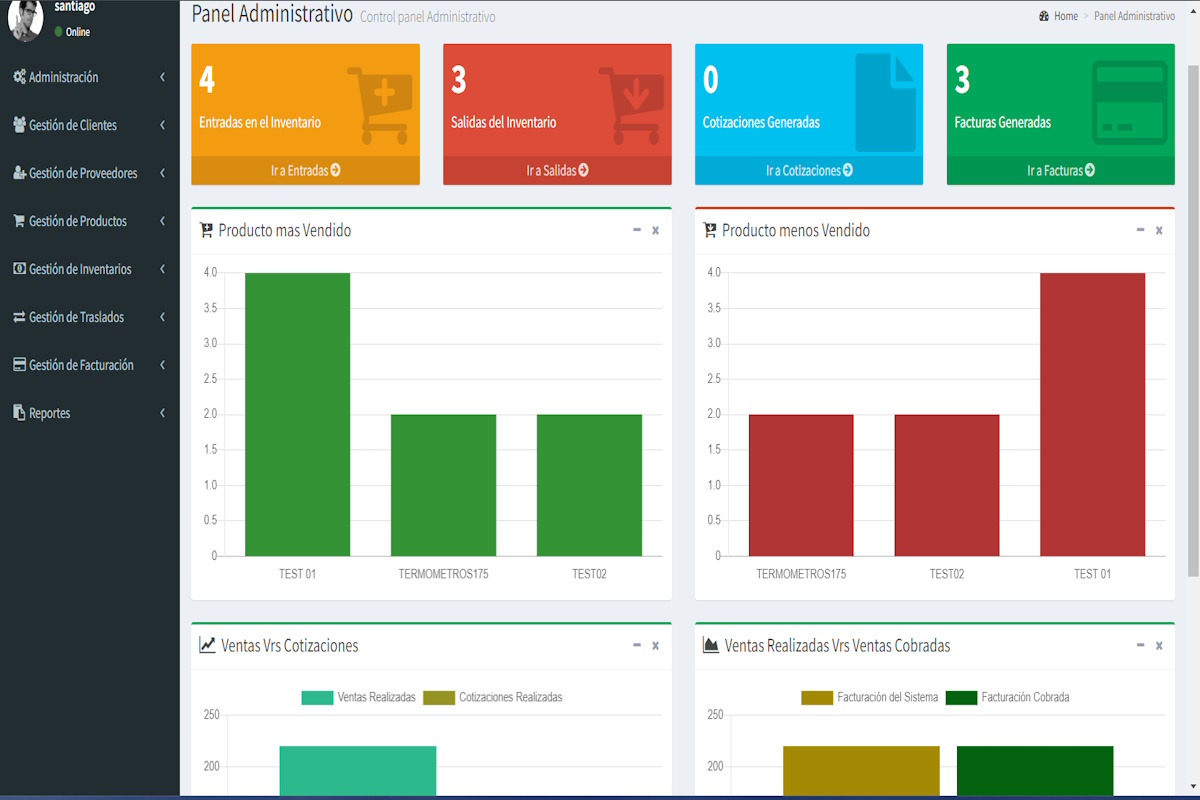Click the Gestión de Productos cart icon
Screen dimensions: 1200x800
(19, 221)
